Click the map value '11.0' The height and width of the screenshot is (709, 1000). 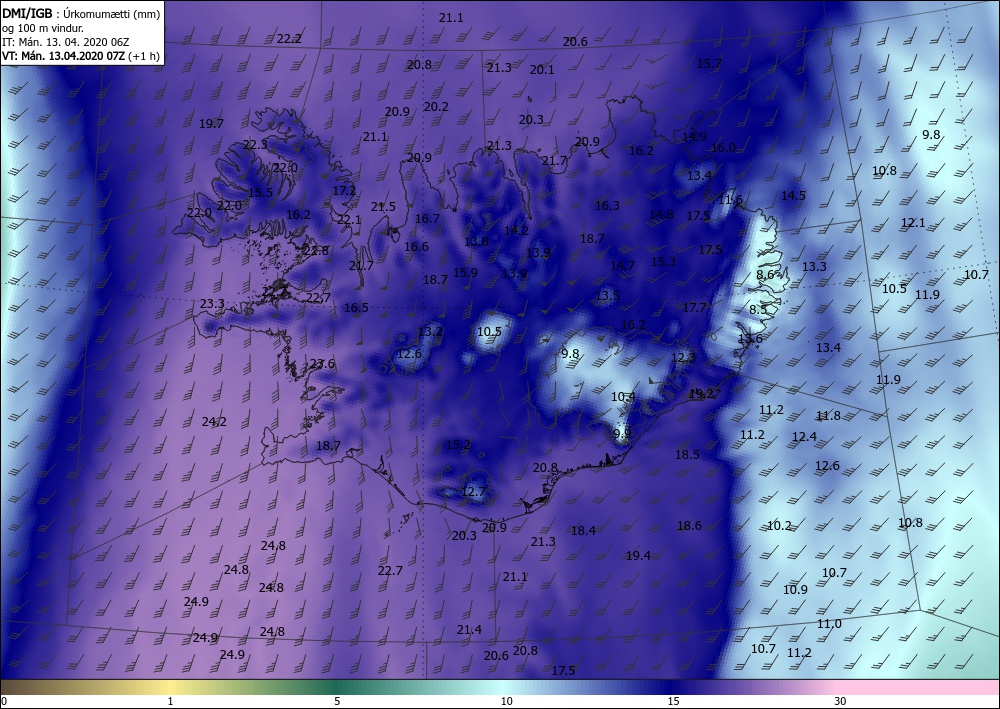point(829,624)
